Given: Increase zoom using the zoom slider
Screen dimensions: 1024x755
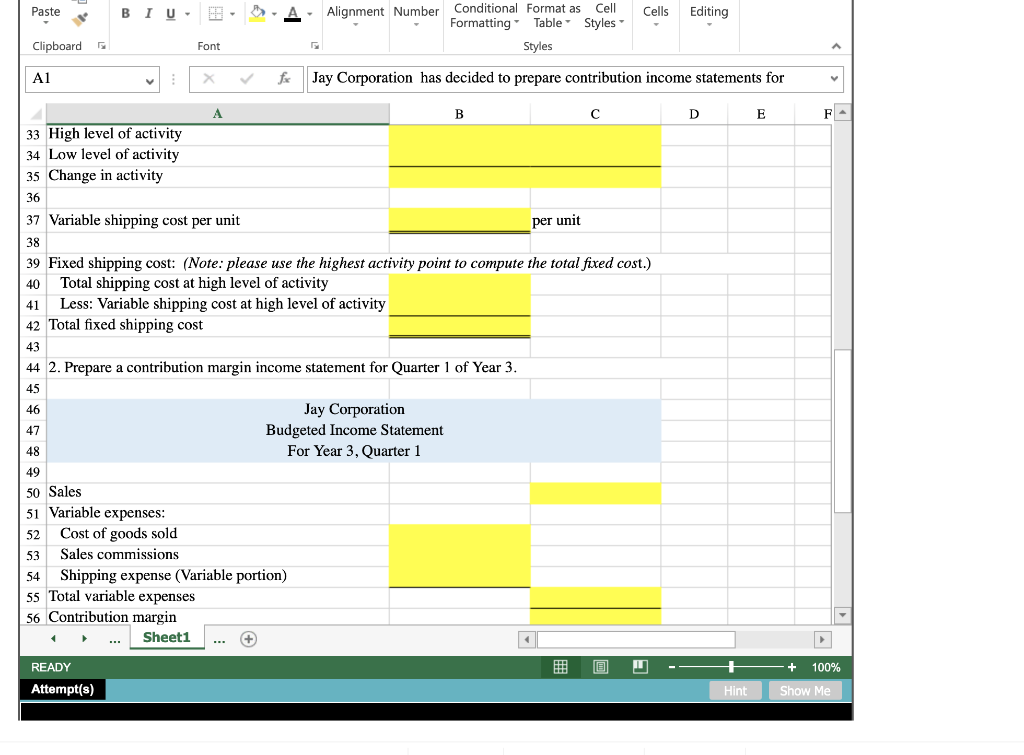Looking at the screenshot, I should (791, 666).
